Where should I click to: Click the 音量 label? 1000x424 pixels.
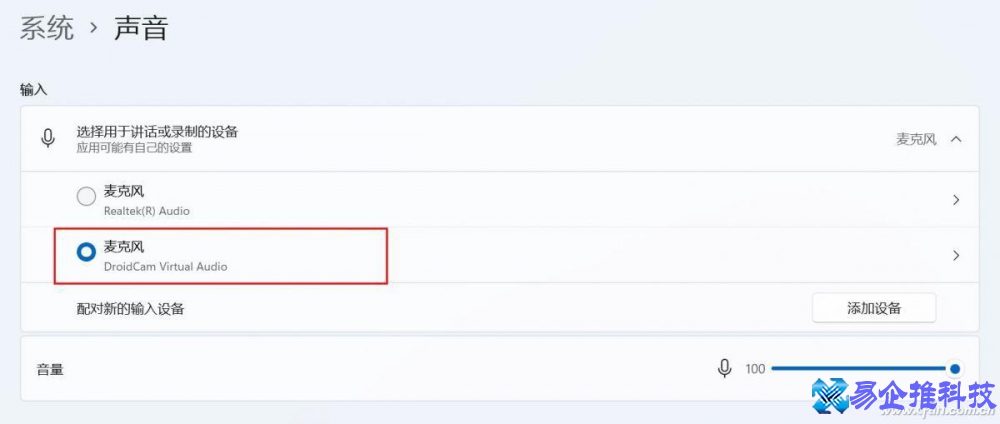pos(50,369)
